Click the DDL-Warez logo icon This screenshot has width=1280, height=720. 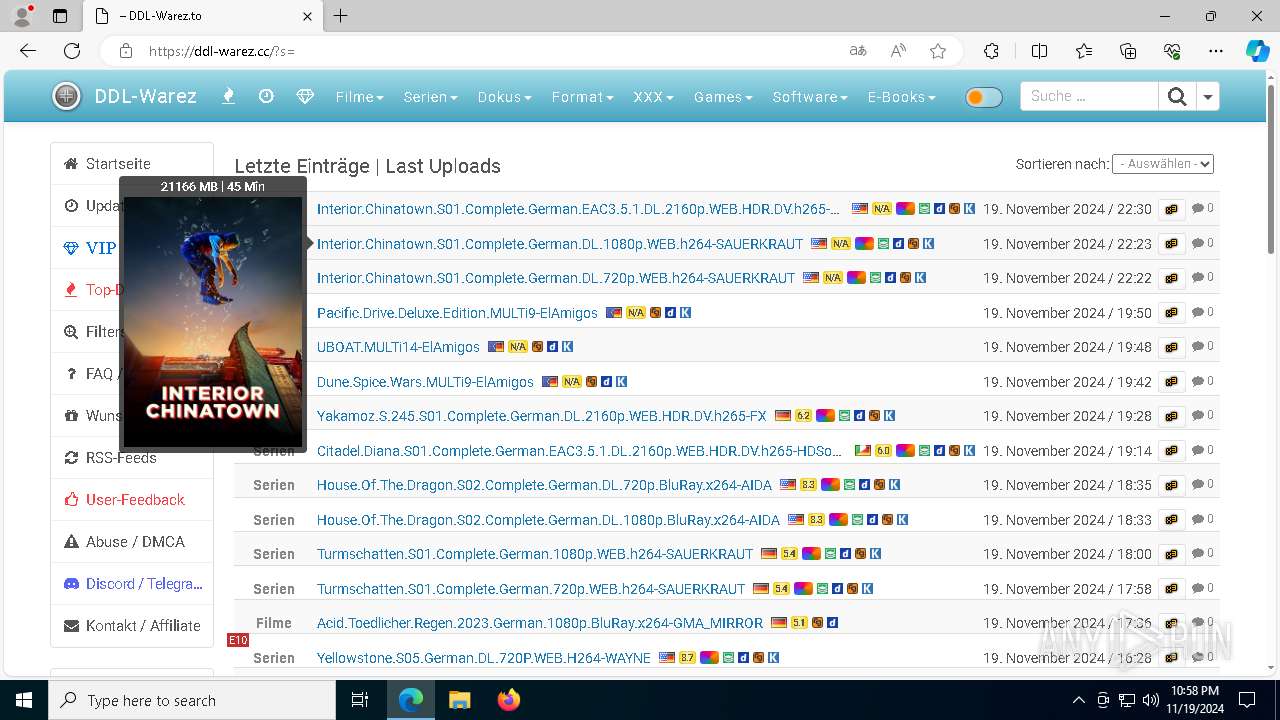point(66,96)
